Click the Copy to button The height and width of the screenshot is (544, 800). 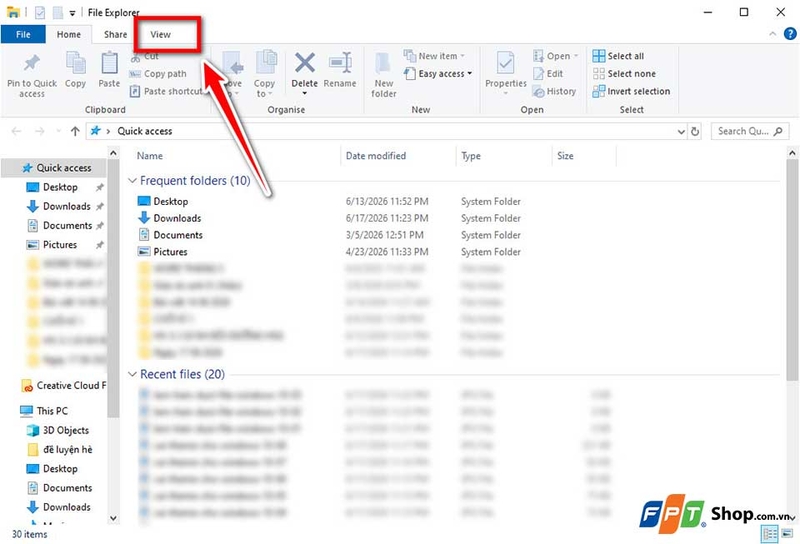(x=264, y=73)
